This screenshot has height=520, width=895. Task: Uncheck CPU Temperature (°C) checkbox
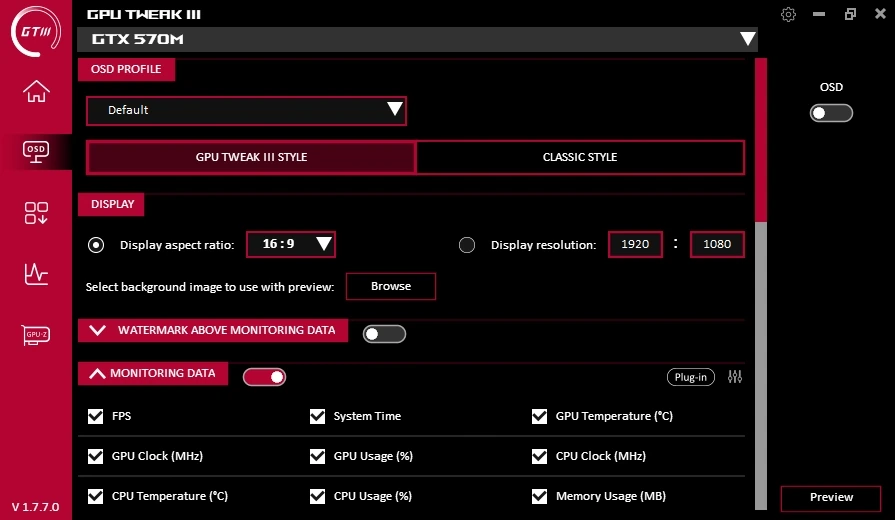95,496
